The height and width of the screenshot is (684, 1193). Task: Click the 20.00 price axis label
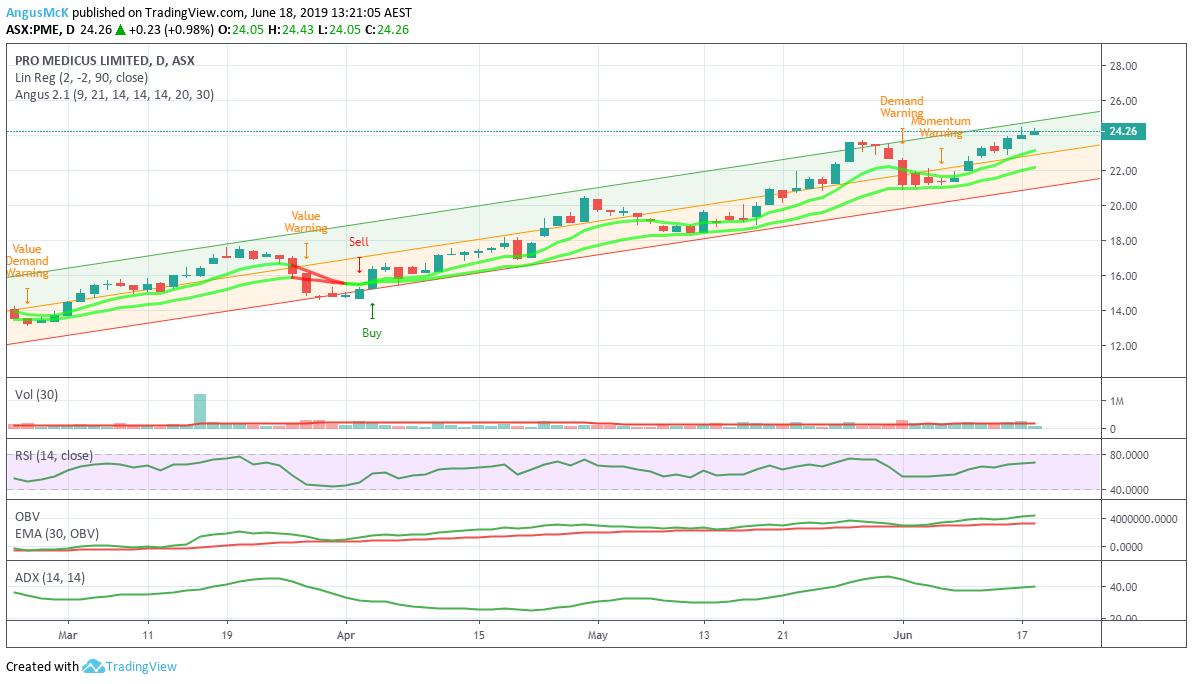click(x=1123, y=206)
